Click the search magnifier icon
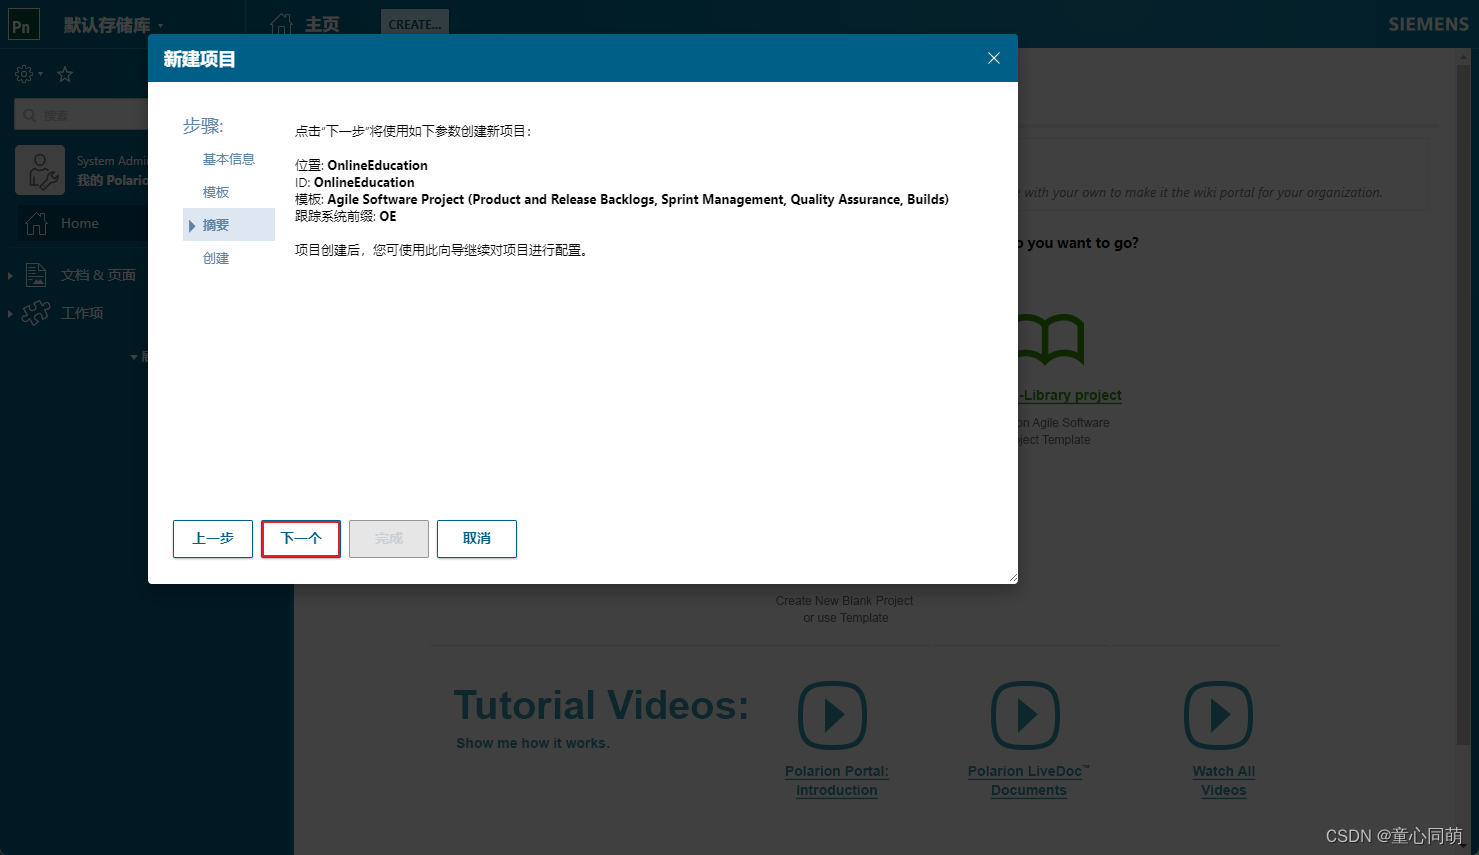Screen dimensions: 1479x855 point(30,115)
